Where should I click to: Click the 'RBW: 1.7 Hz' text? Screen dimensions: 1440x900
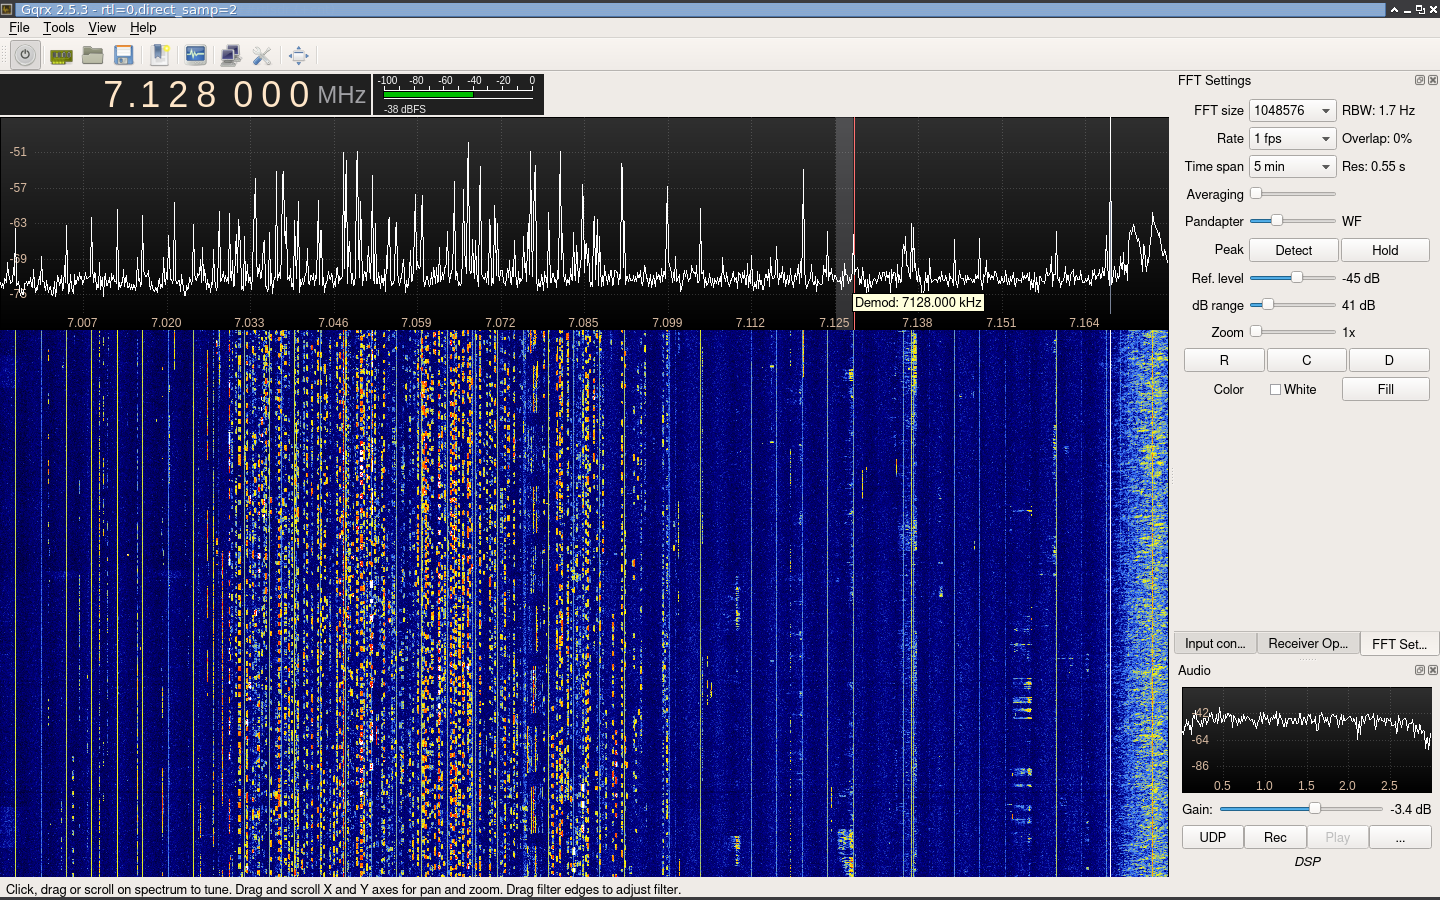[1378, 110]
